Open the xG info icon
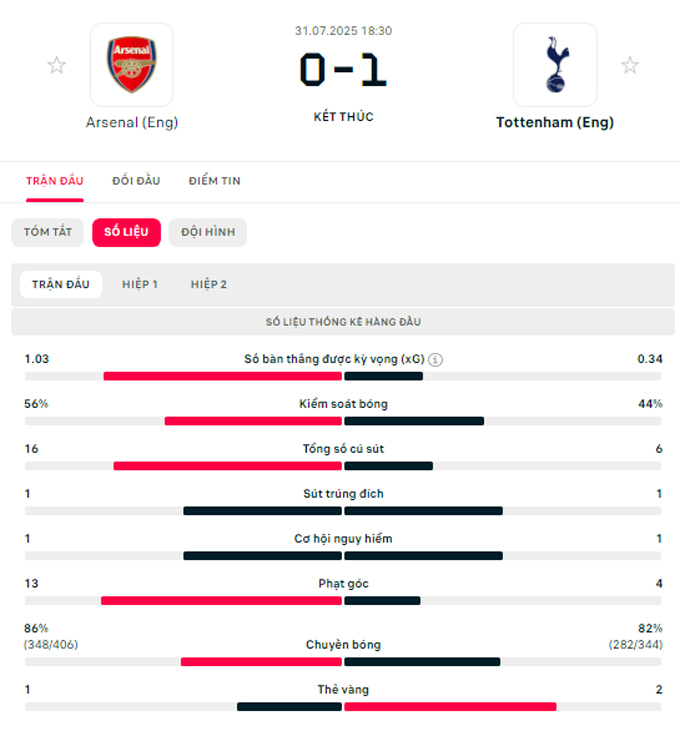 (436, 360)
